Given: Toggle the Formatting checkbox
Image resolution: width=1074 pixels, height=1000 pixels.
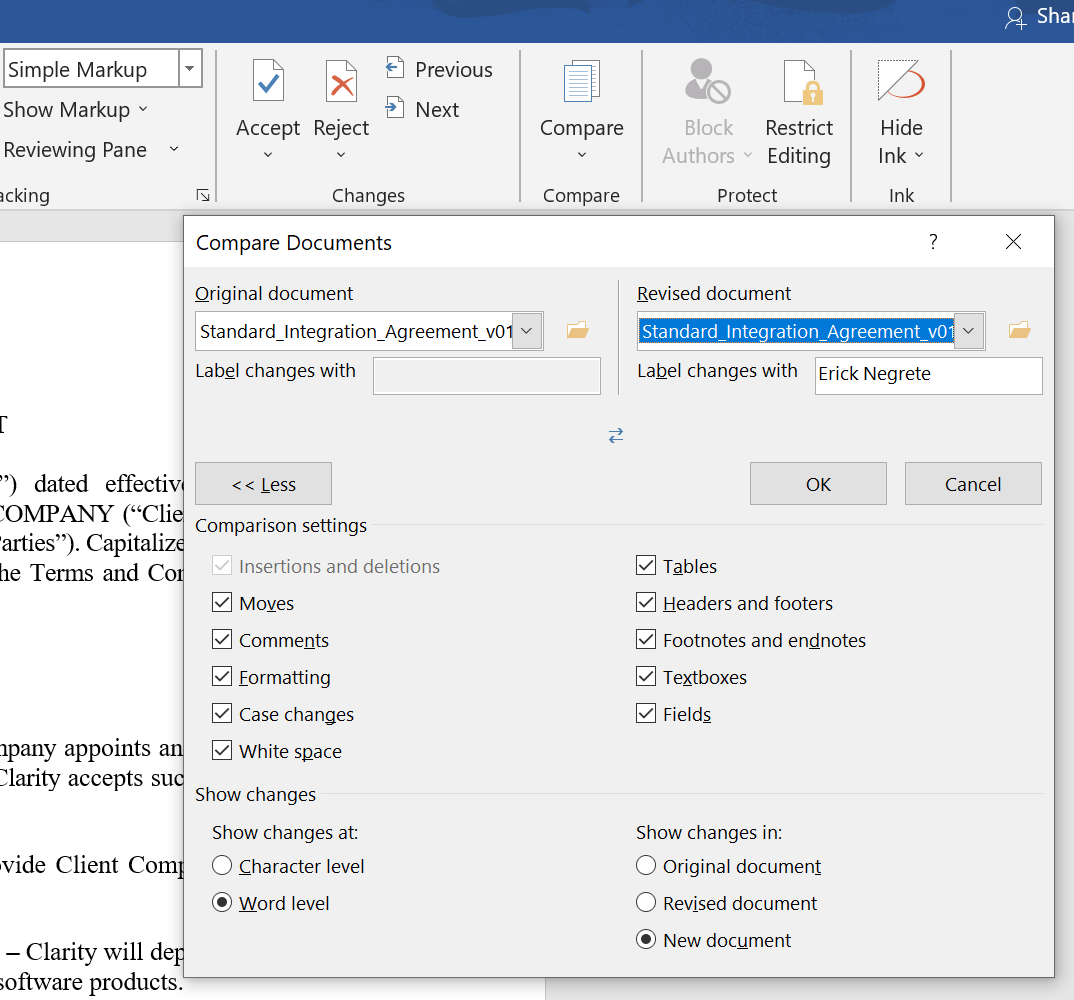Looking at the screenshot, I should click(222, 677).
